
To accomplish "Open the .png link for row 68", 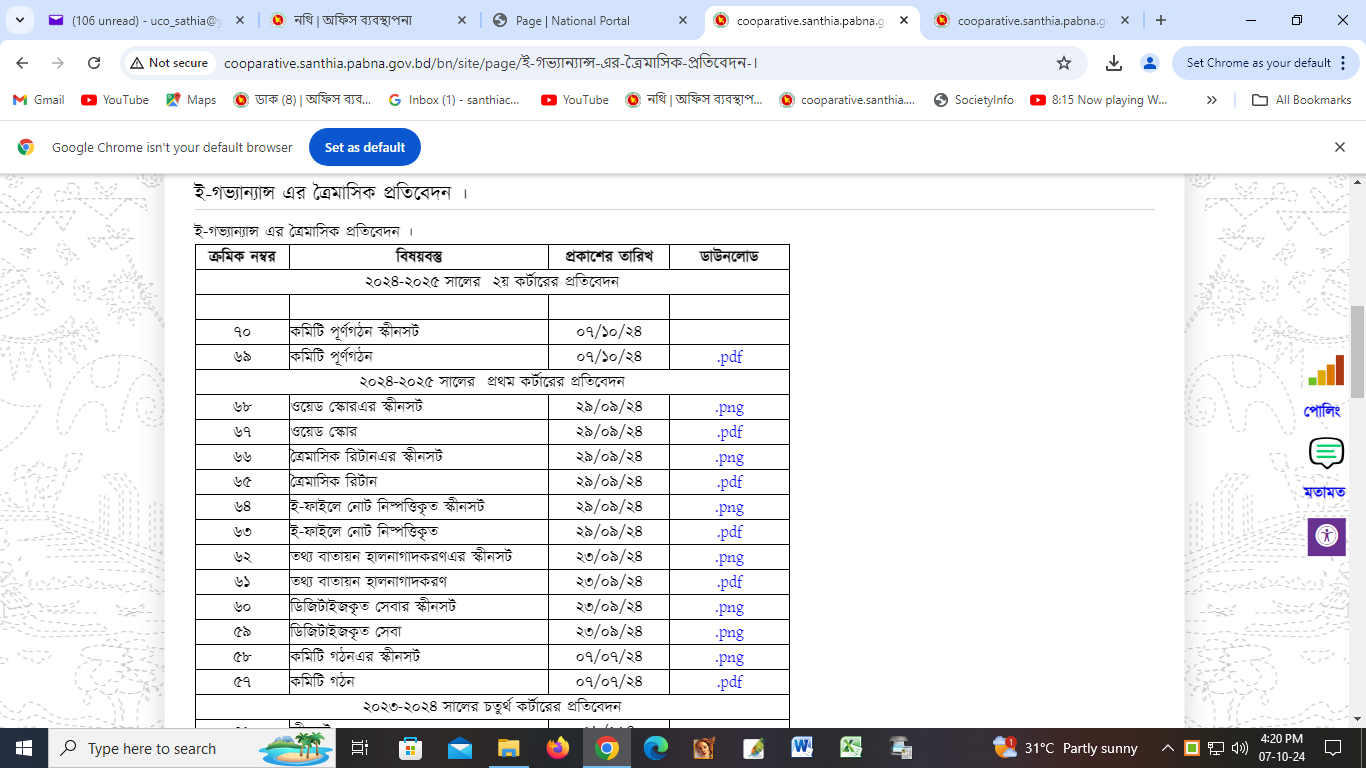I will [729, 407].
